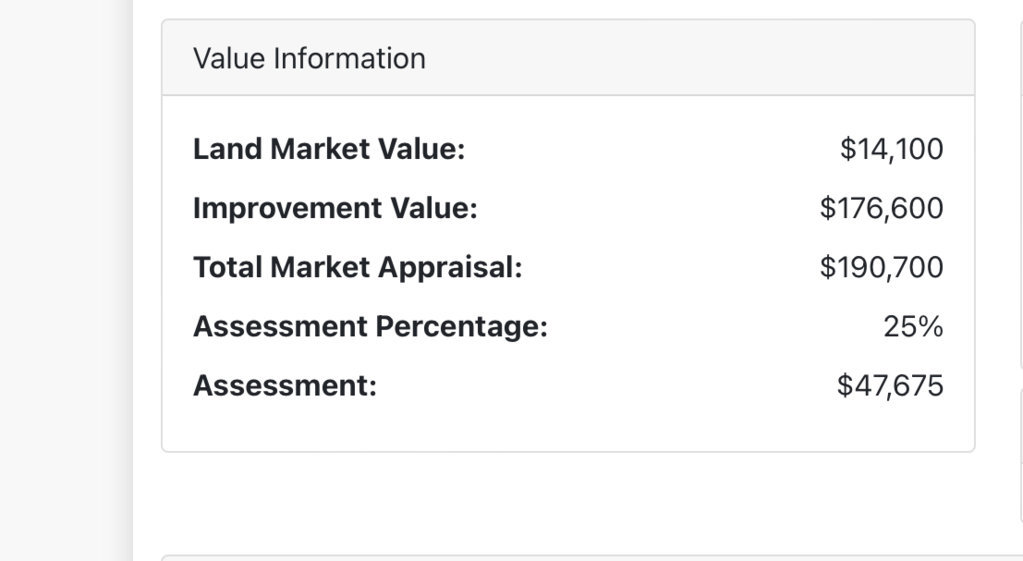Image resolution: width=1023 pixels, height=561 pixels.
Task: Select the Total Market Appraisal label
Action: click(358, 267)
